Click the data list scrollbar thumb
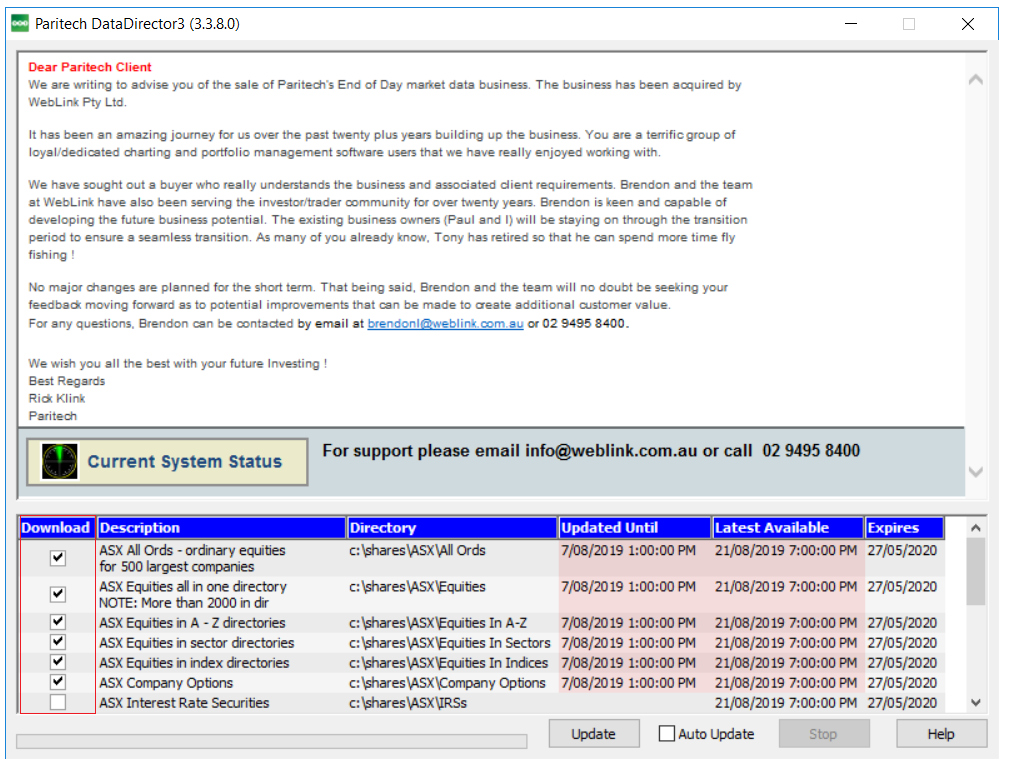This screenshot has width=1012, height=766. point(976,572)
